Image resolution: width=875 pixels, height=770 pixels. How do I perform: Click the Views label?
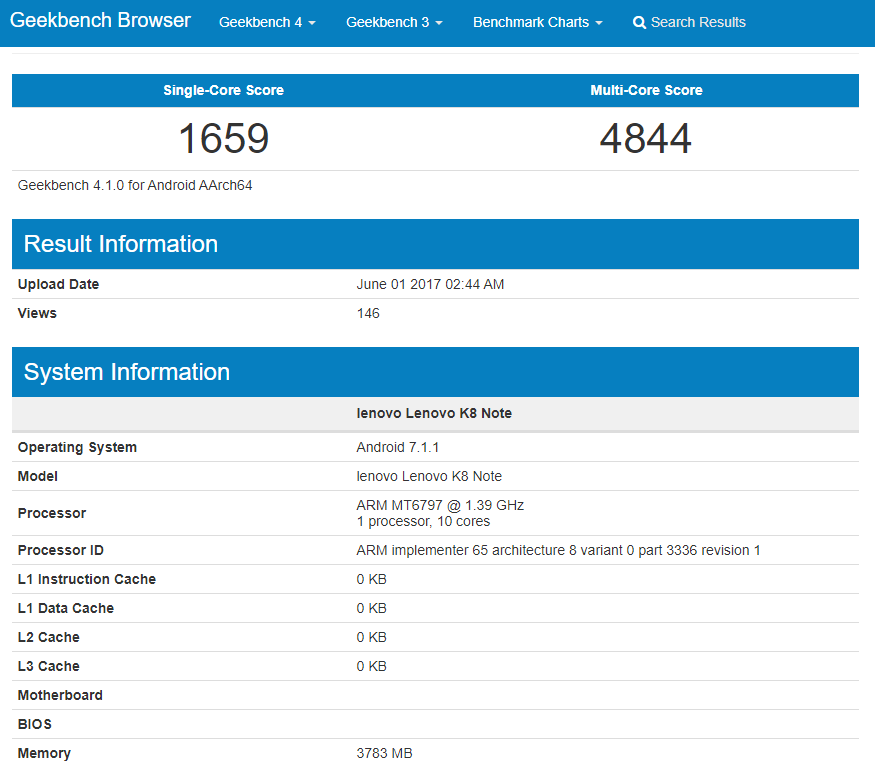pyautogui.click(x=37, y=313)
